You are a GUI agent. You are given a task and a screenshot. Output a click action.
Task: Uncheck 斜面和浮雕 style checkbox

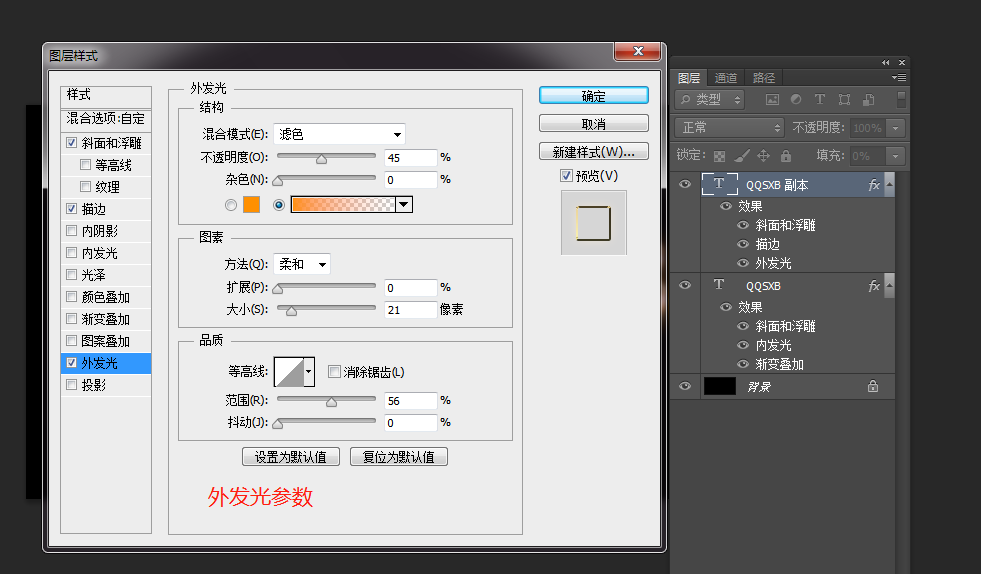coord(71,143)
